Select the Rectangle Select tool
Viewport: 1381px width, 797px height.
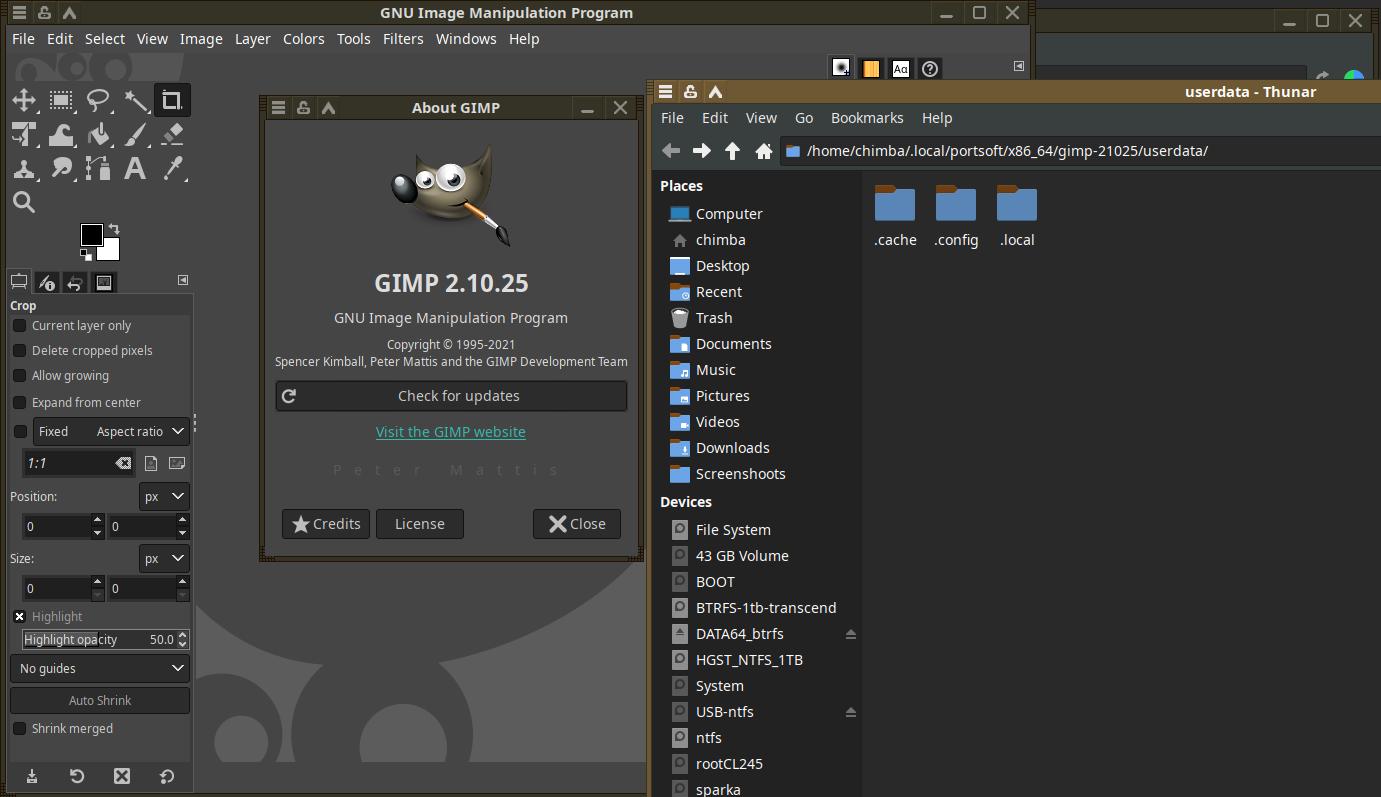(61, 100)
